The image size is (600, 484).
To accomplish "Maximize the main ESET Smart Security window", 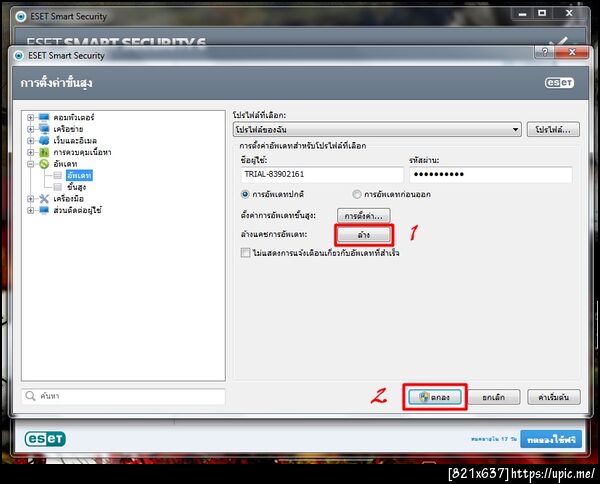I will pyautogui.click(x=542, y=13).
